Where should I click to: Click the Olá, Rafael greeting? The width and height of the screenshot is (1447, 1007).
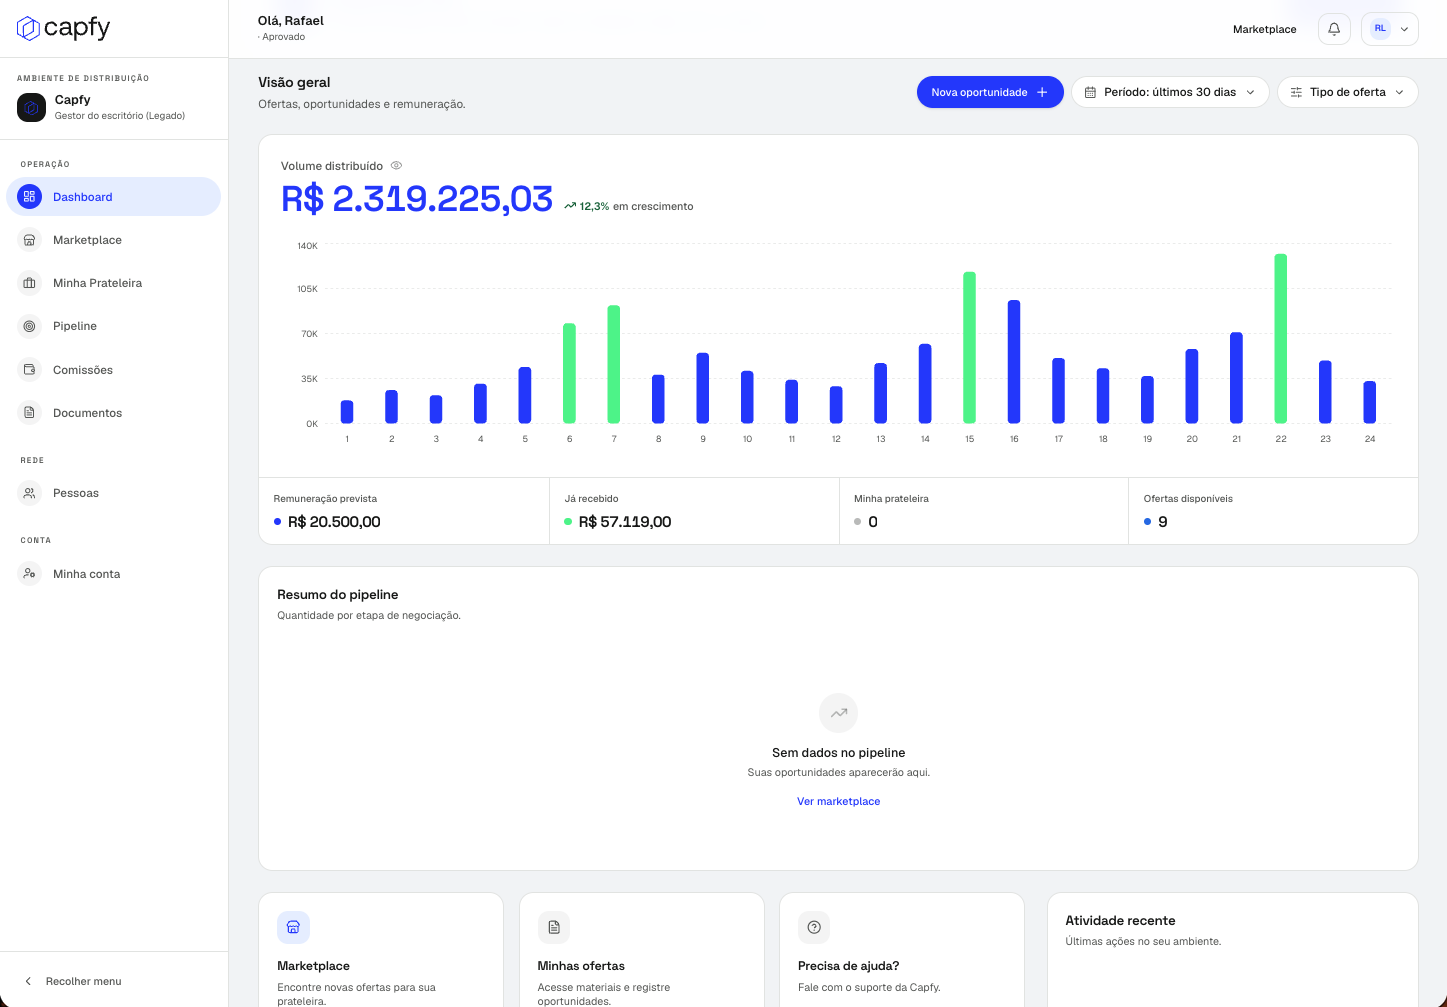coord(291,20)
